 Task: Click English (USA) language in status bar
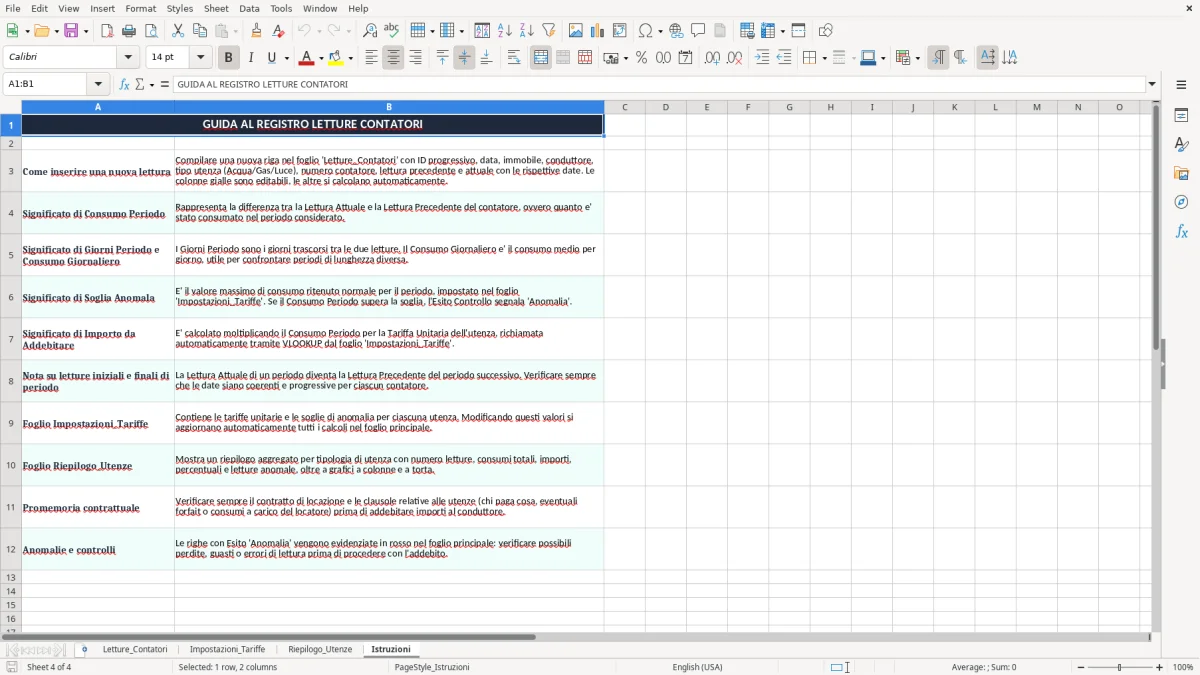coord(697,667)
